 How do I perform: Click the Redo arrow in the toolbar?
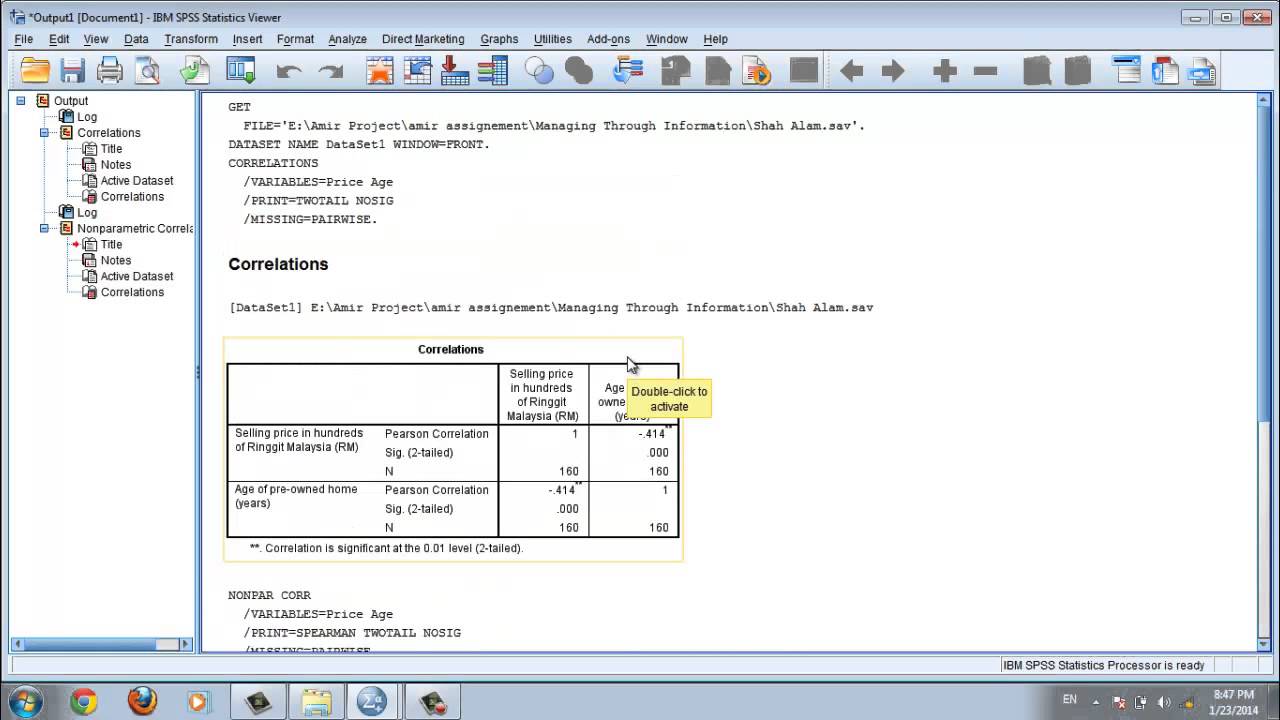pos(330,71)
